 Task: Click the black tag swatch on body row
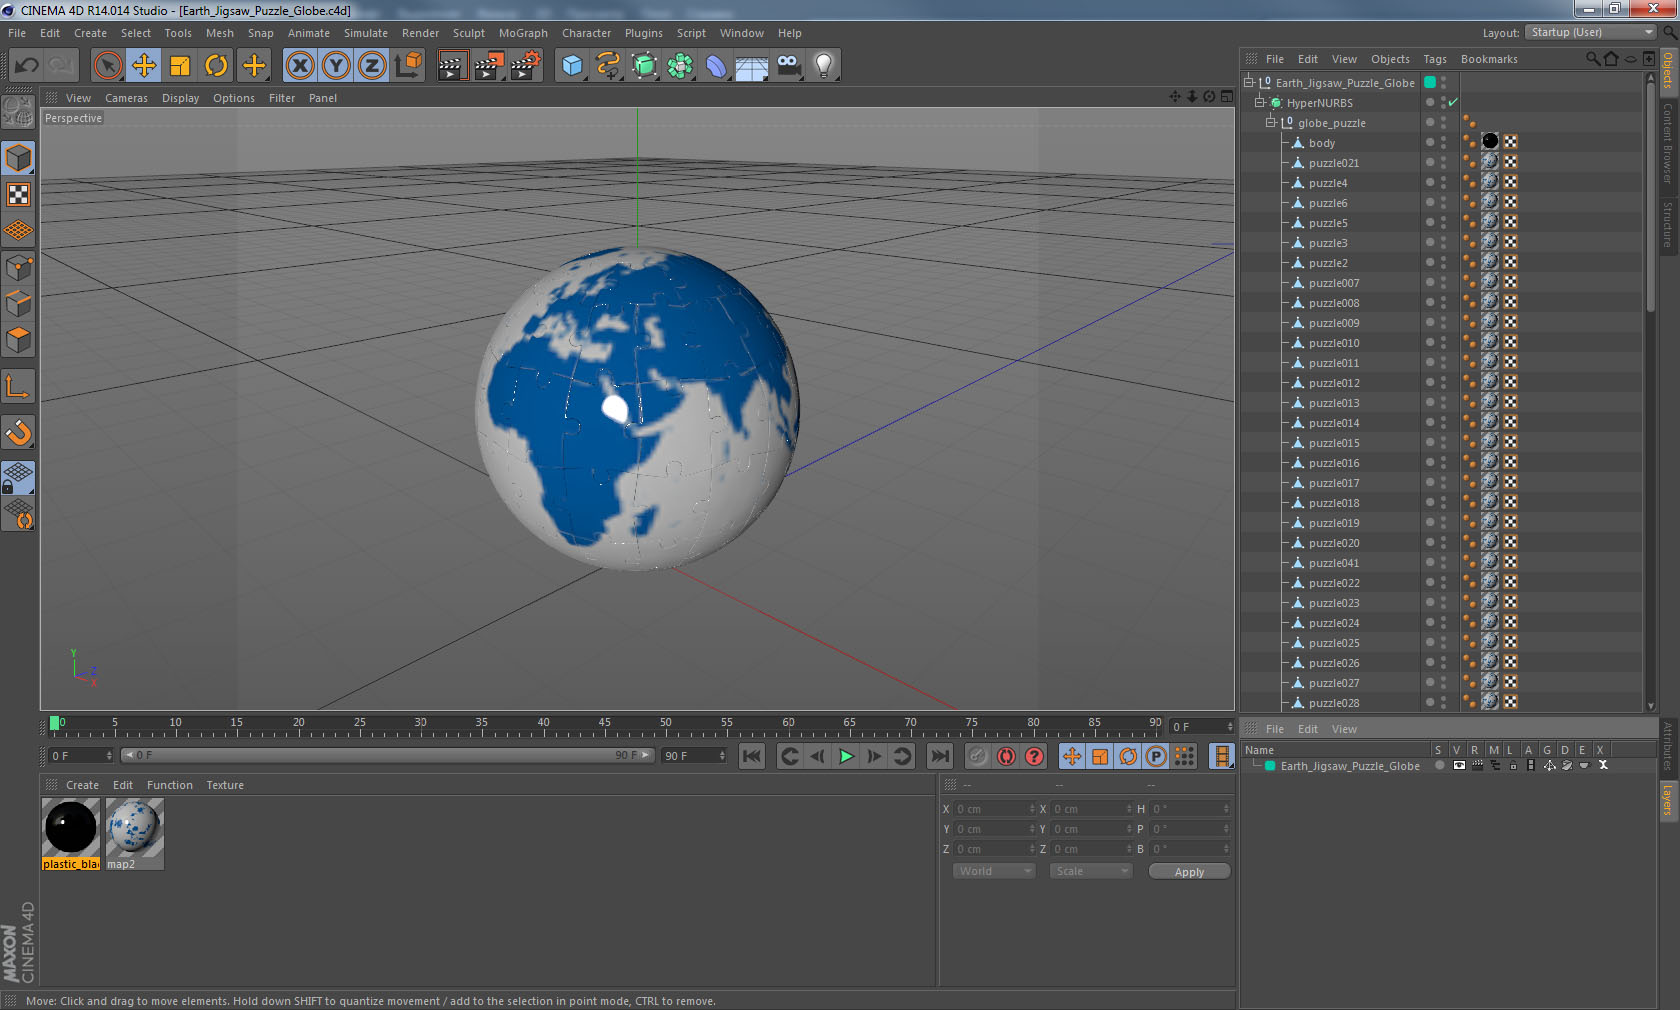coord(1490,142)
